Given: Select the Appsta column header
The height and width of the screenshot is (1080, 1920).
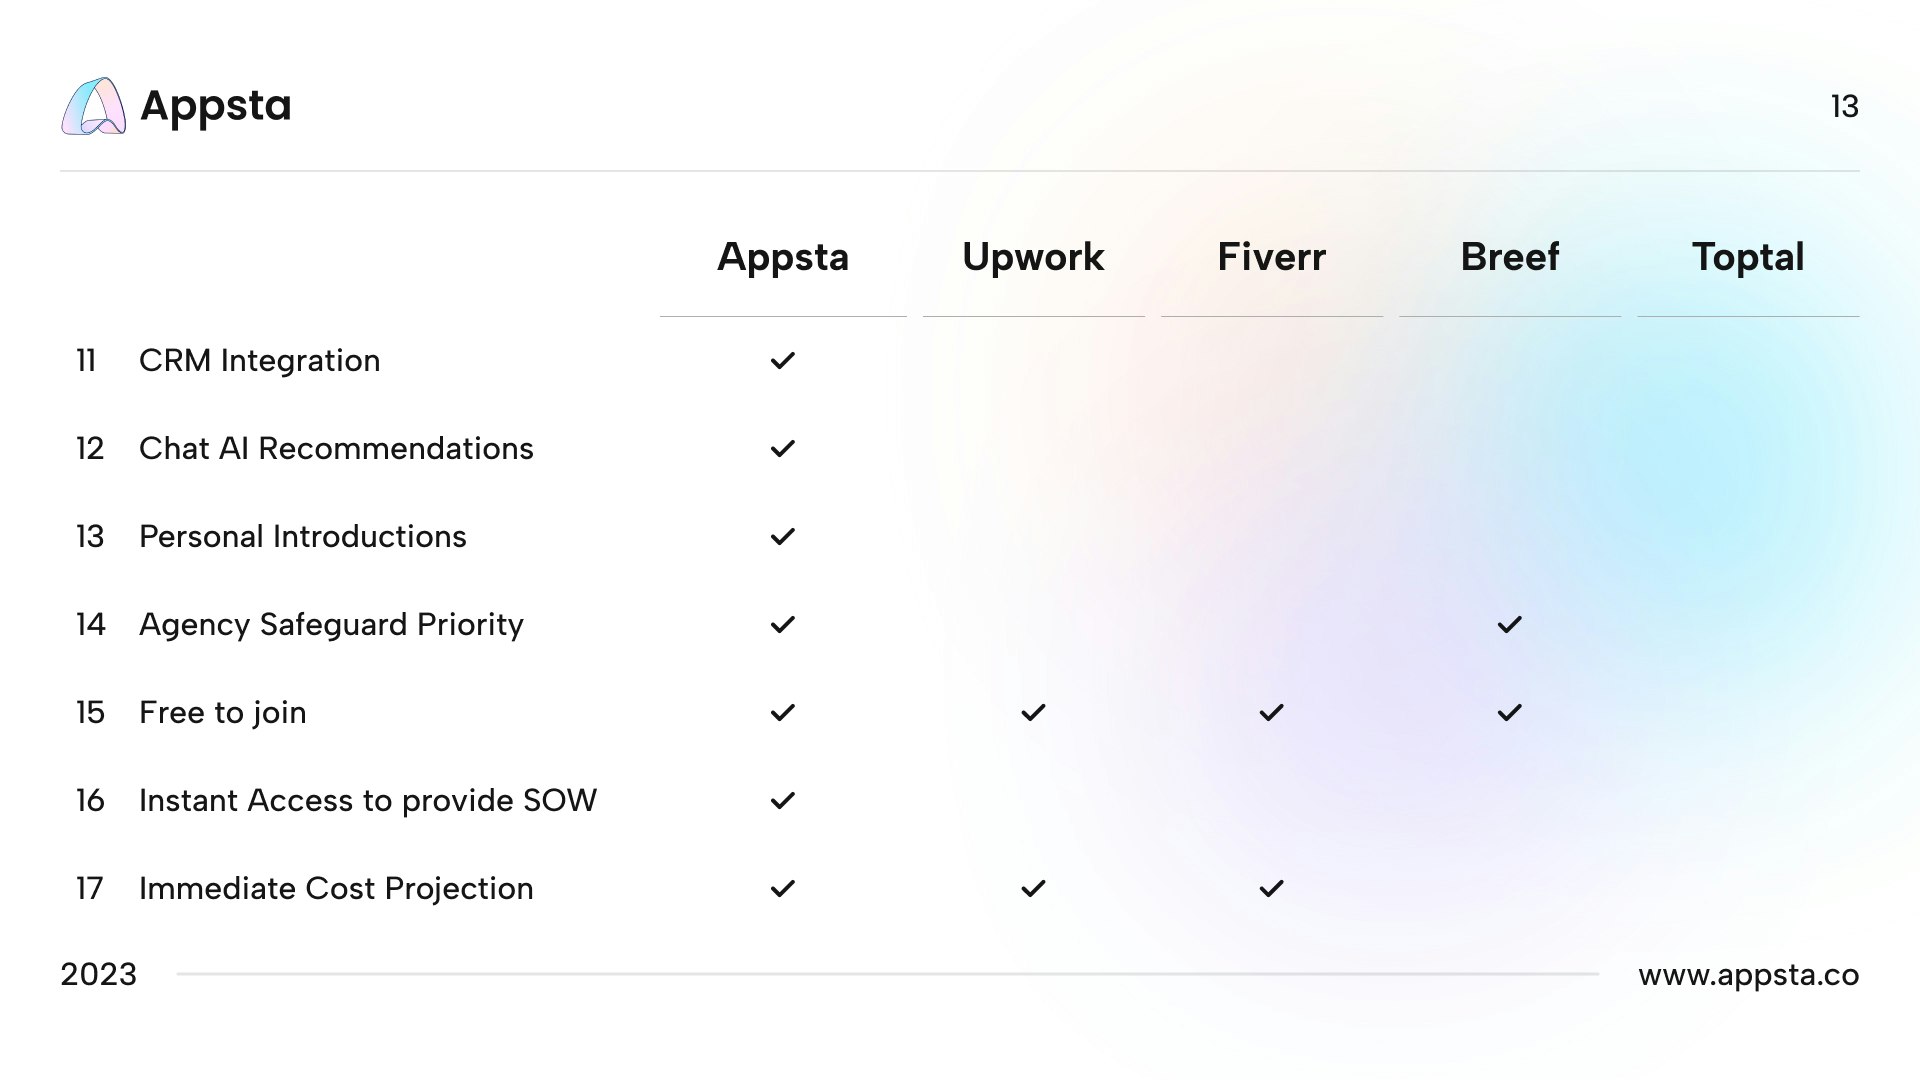Looking at the screenshot, I should [783, 258].
